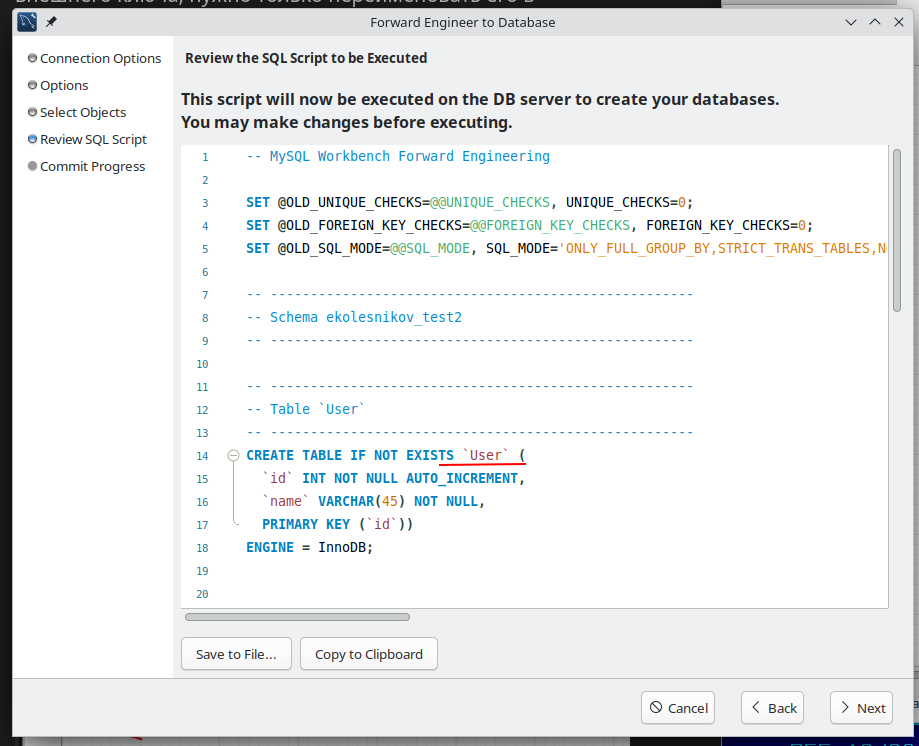Image resolution: width=919 pixels, height=746 pixels.
Task: Click the horizontal scrollbar below the script
Action: click(297, 617)
